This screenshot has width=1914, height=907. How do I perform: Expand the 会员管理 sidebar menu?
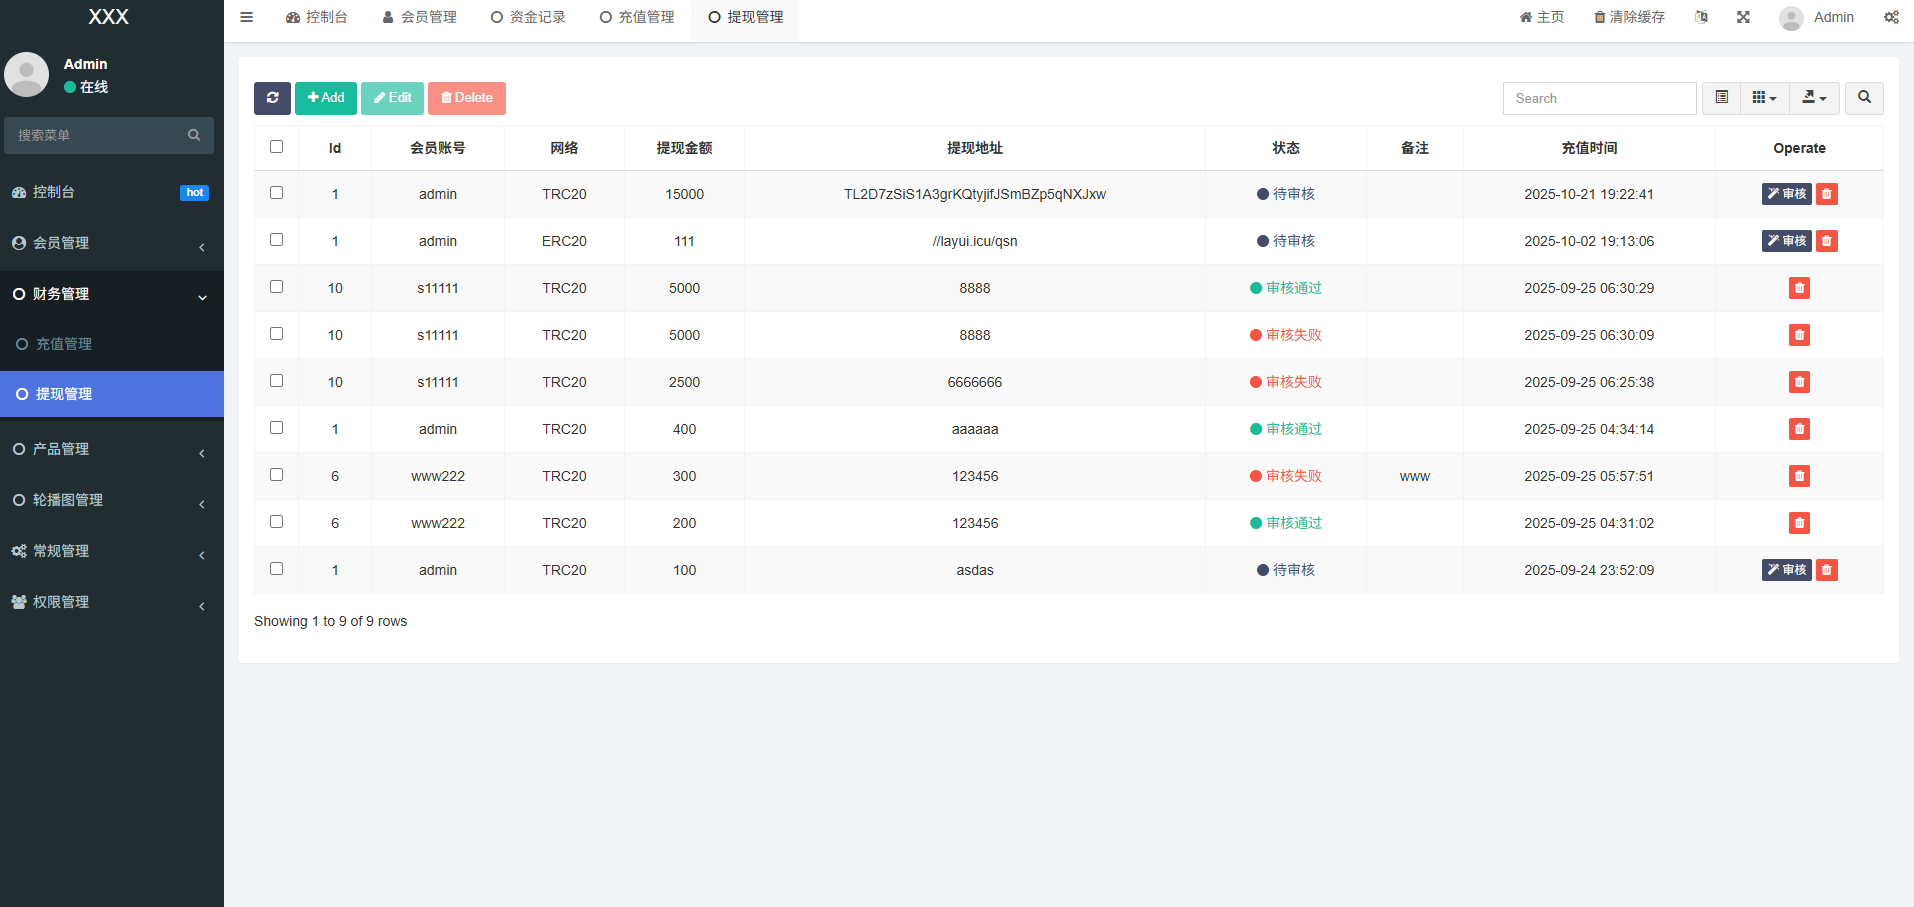(110, 243)
